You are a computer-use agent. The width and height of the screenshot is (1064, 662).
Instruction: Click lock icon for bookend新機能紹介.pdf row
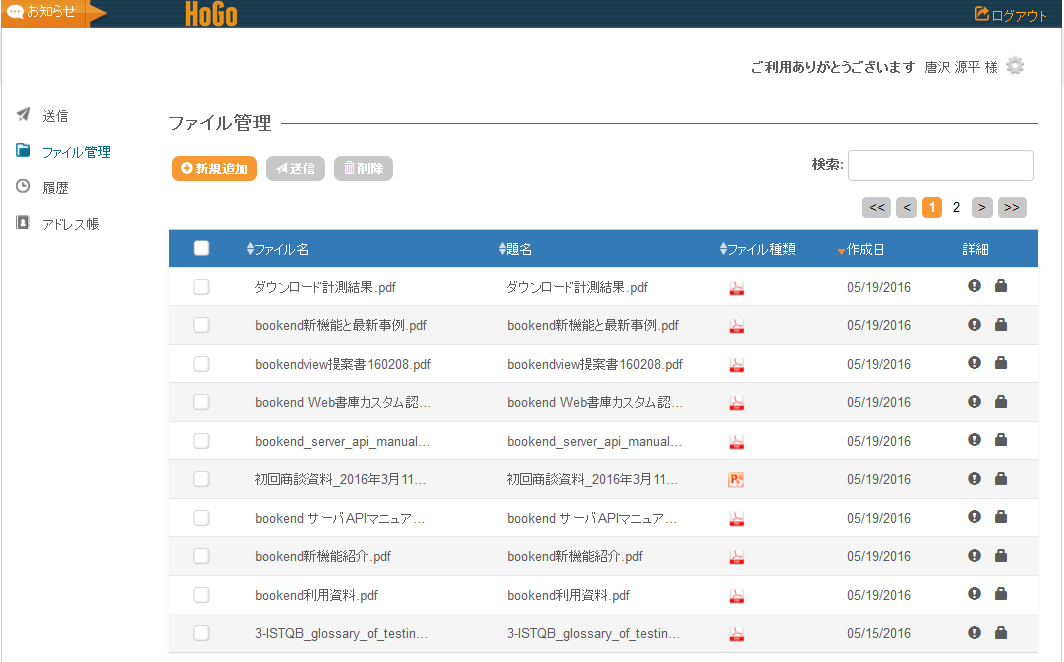(x=1001, y=556)
